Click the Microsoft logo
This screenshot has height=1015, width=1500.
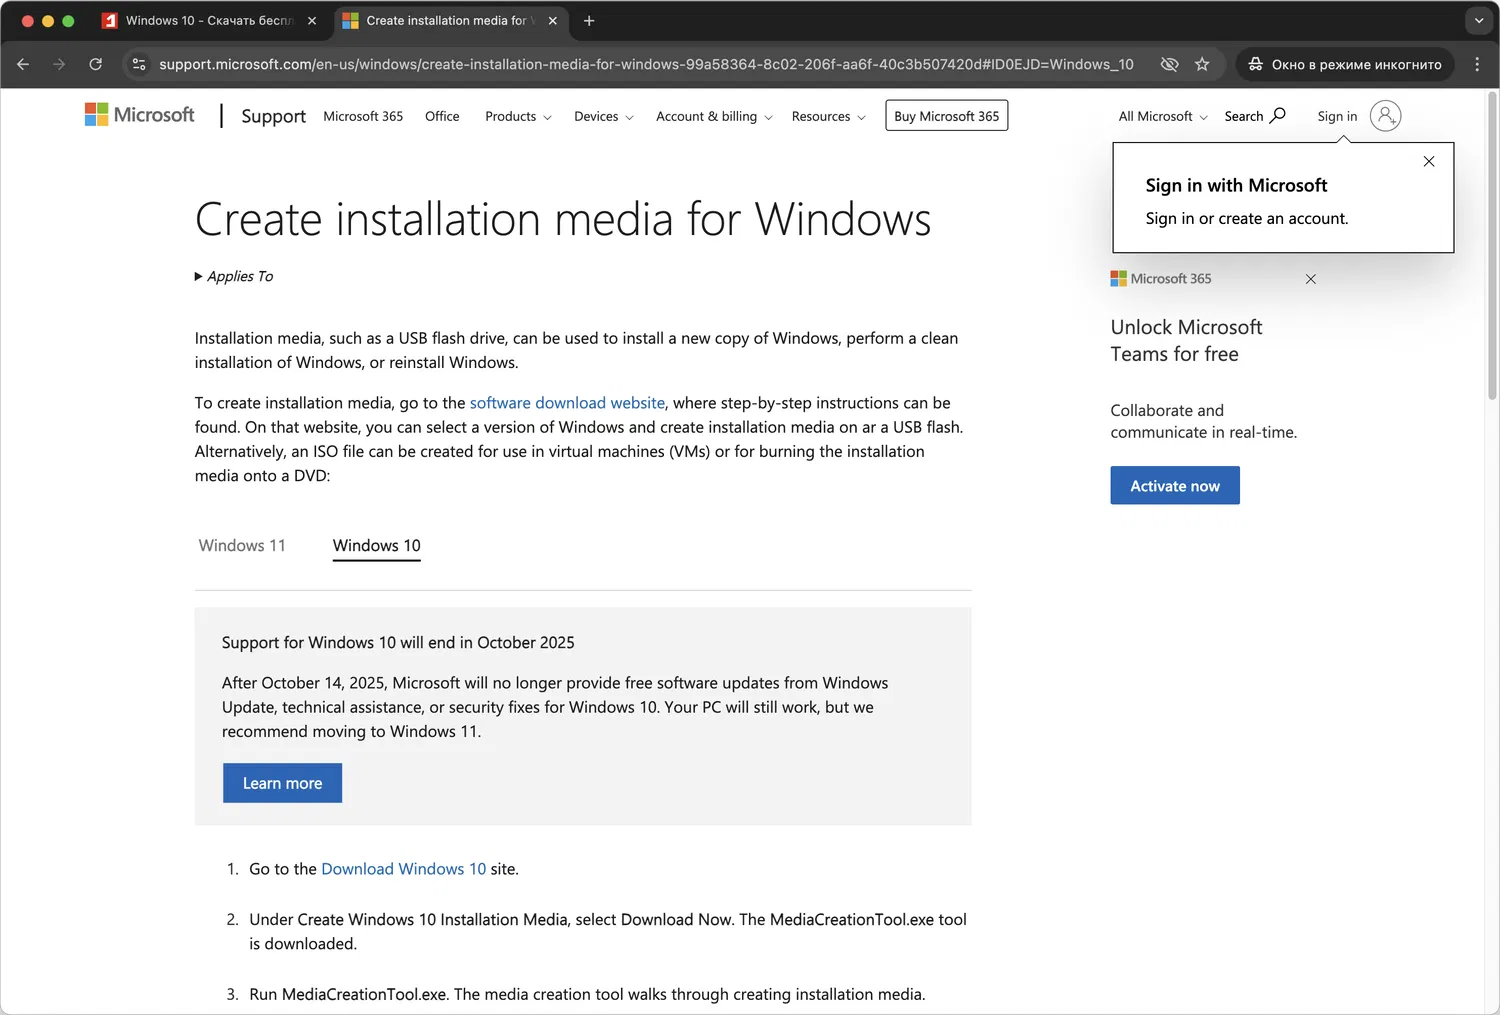140,115
